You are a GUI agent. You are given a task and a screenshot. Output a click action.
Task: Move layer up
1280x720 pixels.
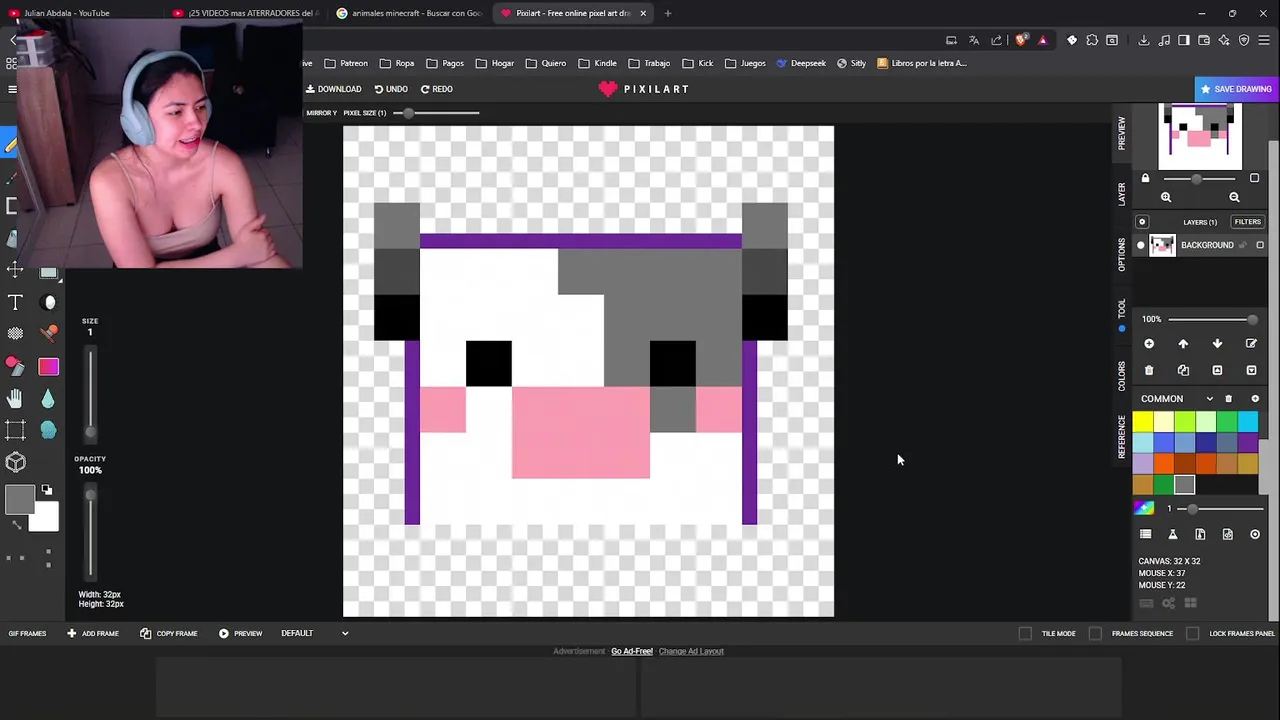coord(1183,344)
